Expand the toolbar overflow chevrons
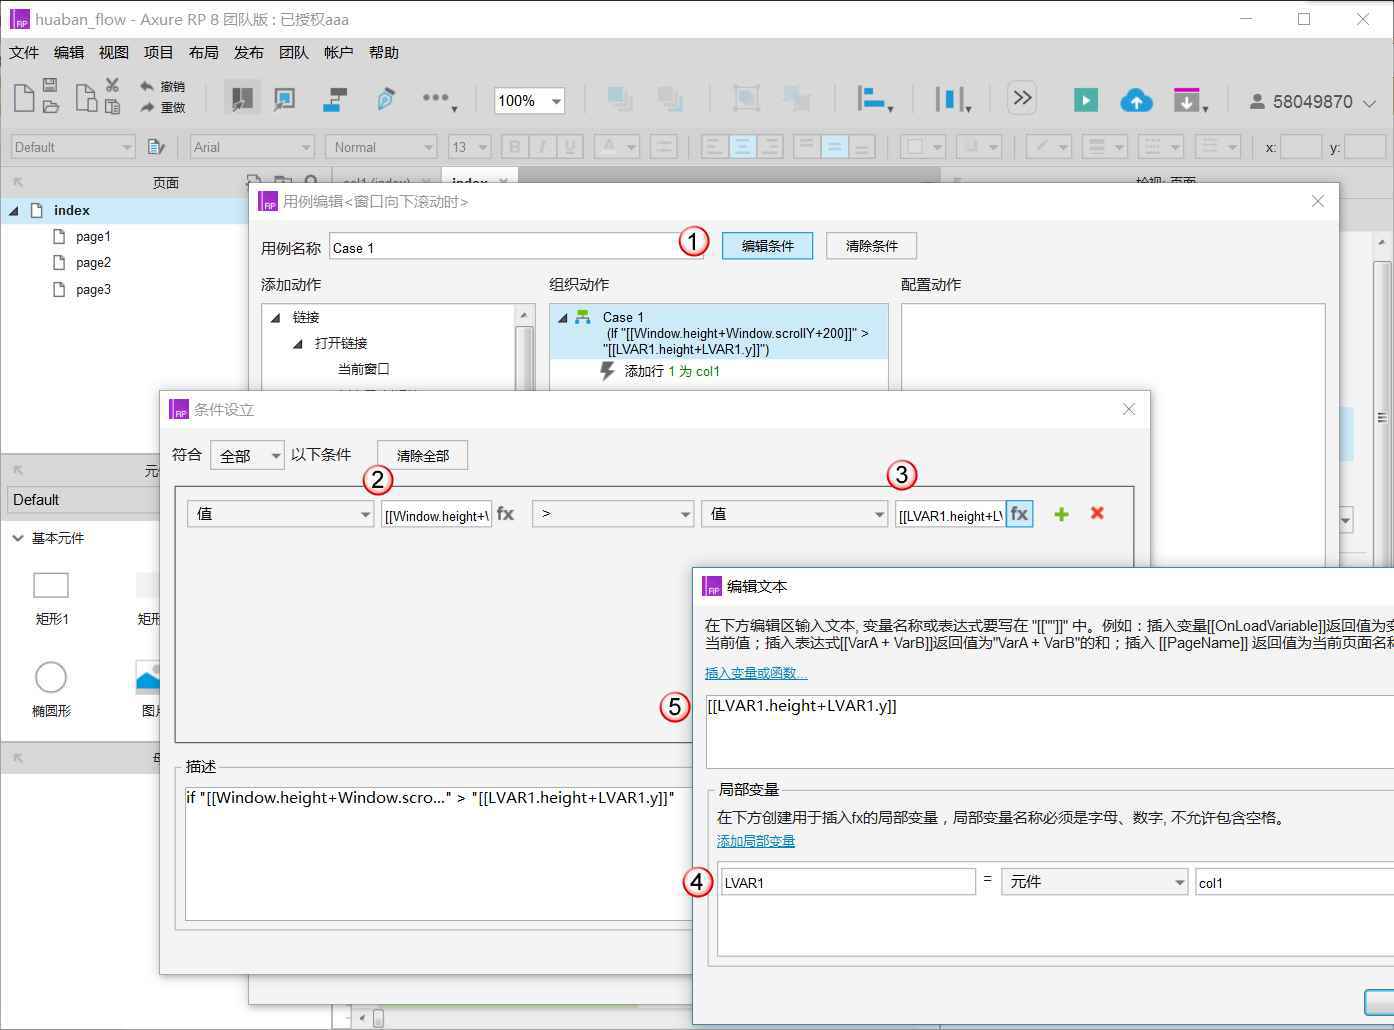1394x1030 pixels. pos(1022,98)
